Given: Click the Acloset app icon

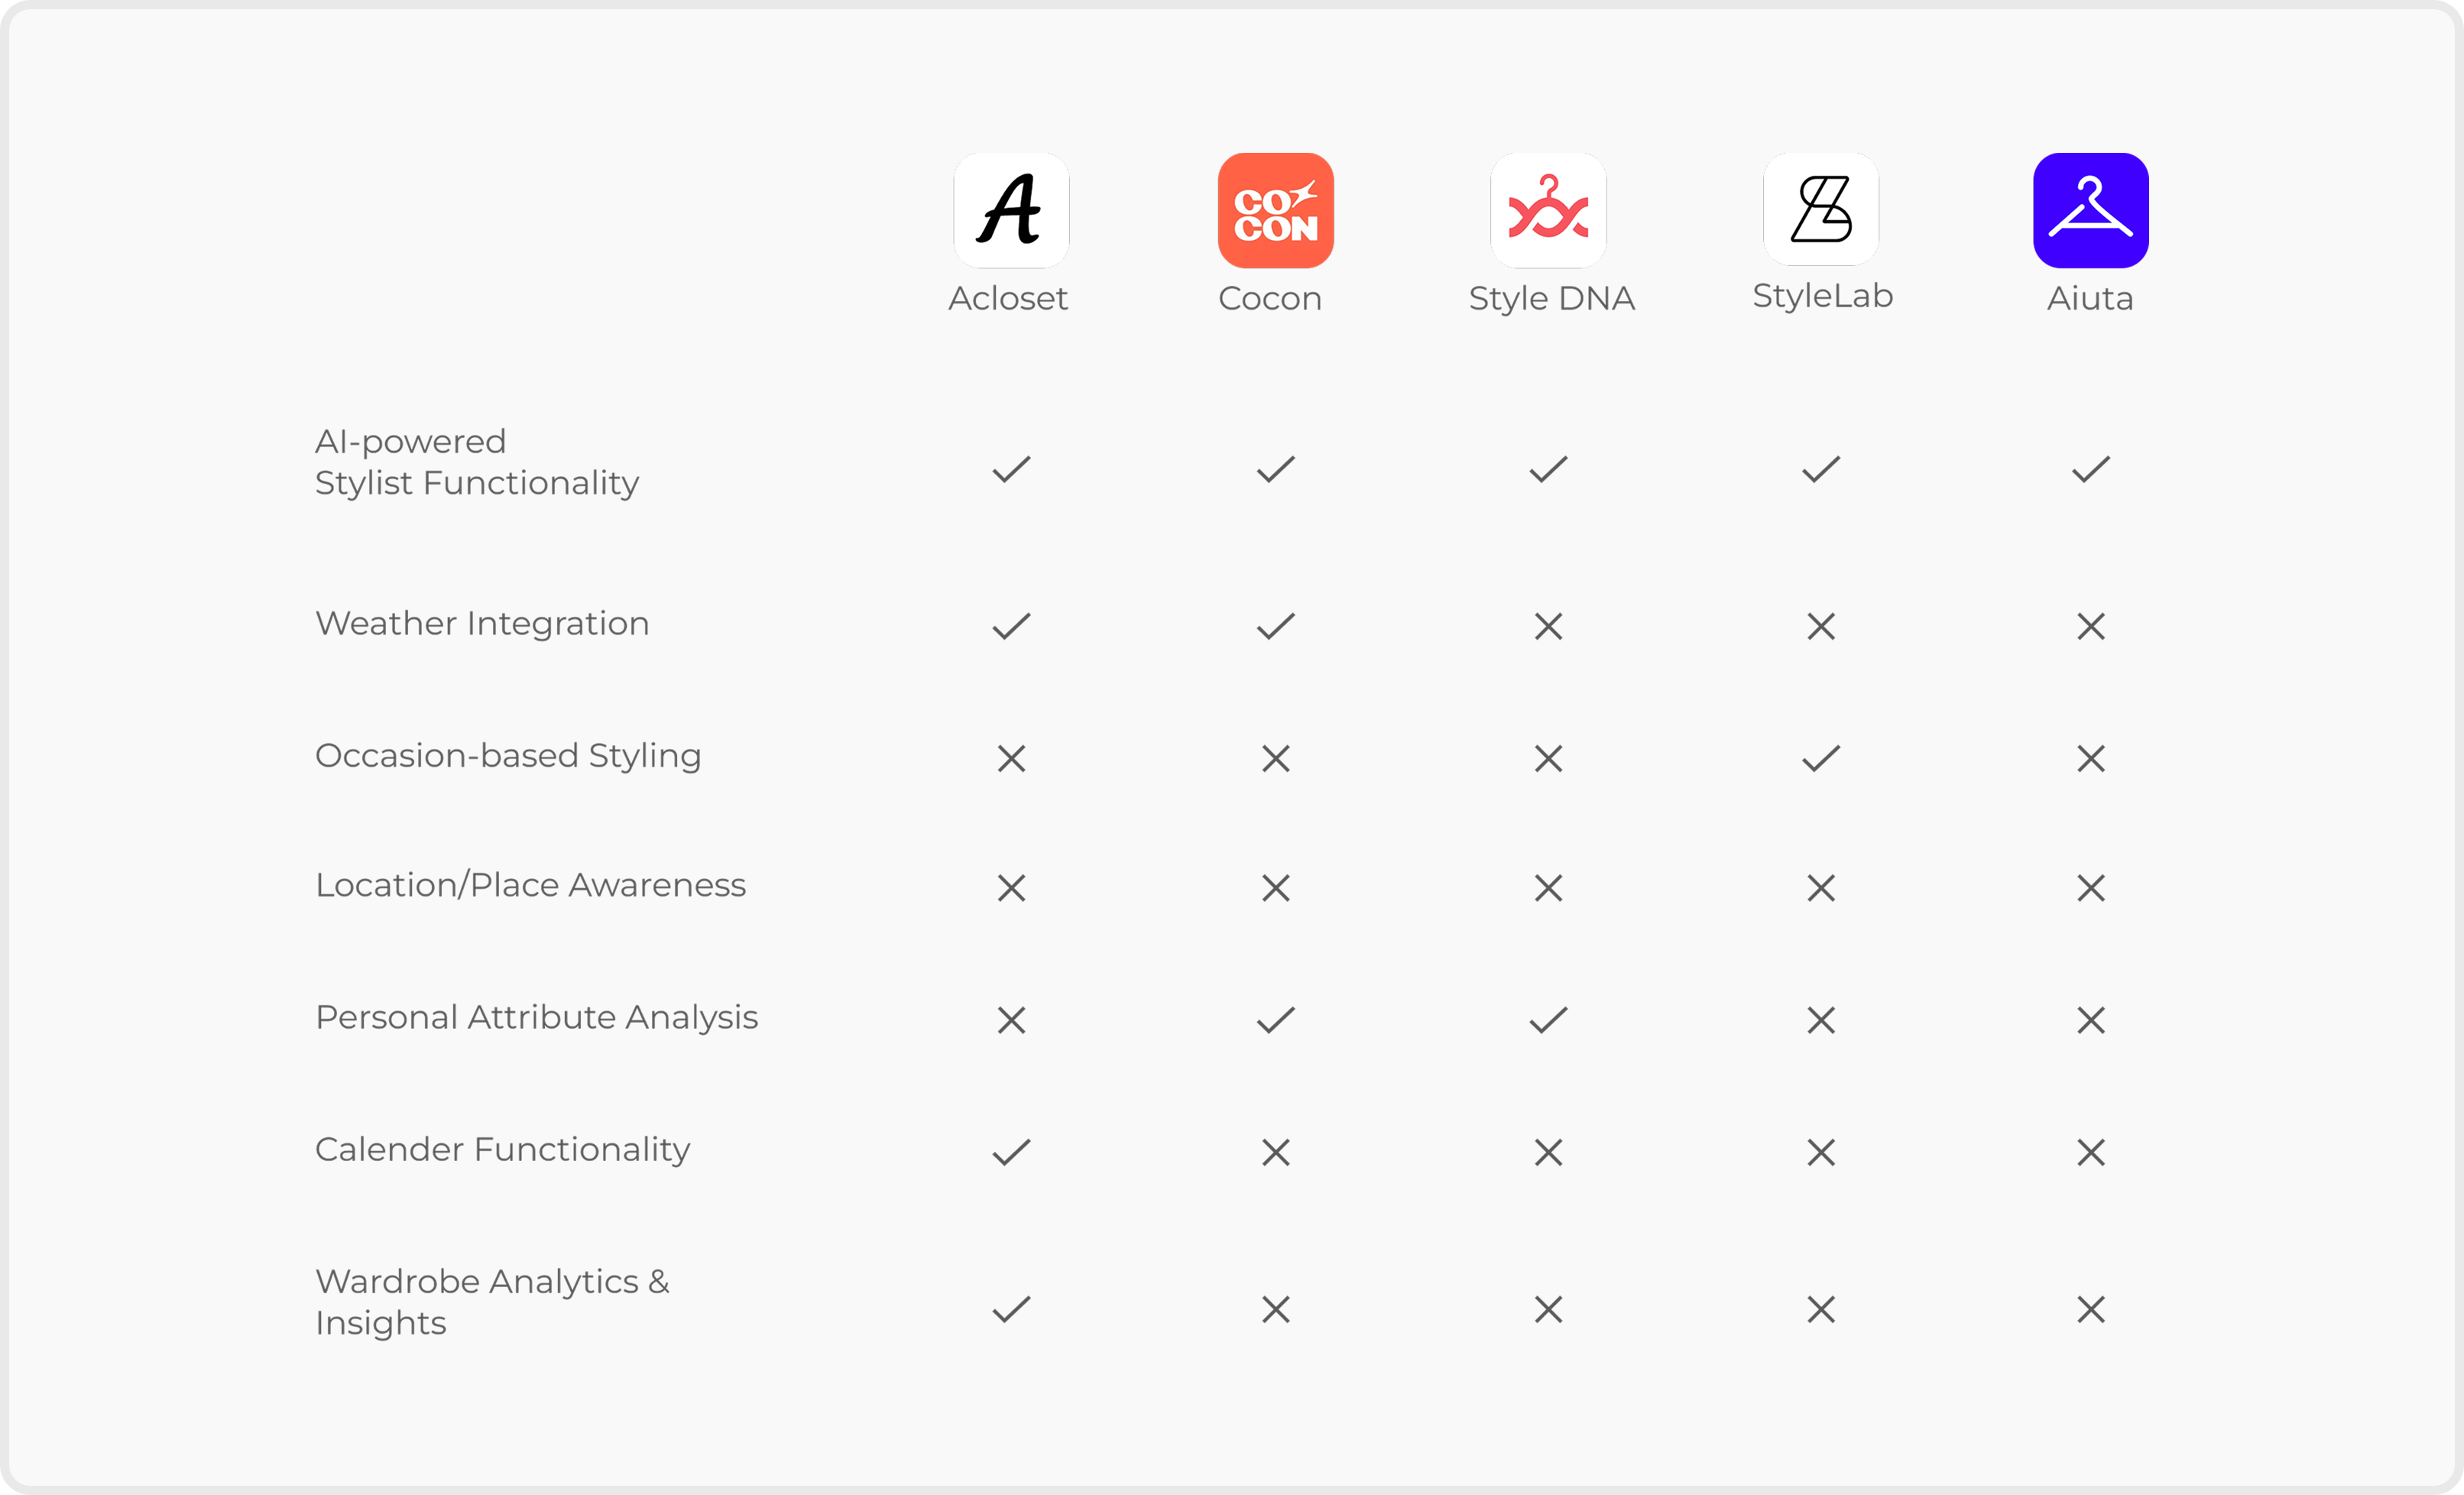Looking at the screenshot, I should pos(1011,210).
